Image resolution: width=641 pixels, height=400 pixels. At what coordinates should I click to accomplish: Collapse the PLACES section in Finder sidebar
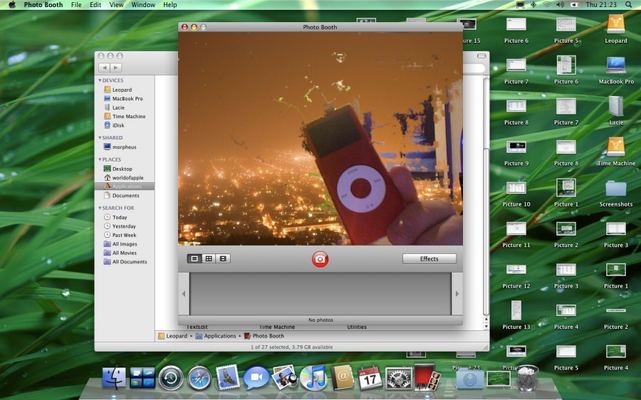click(x=100, y=160)
